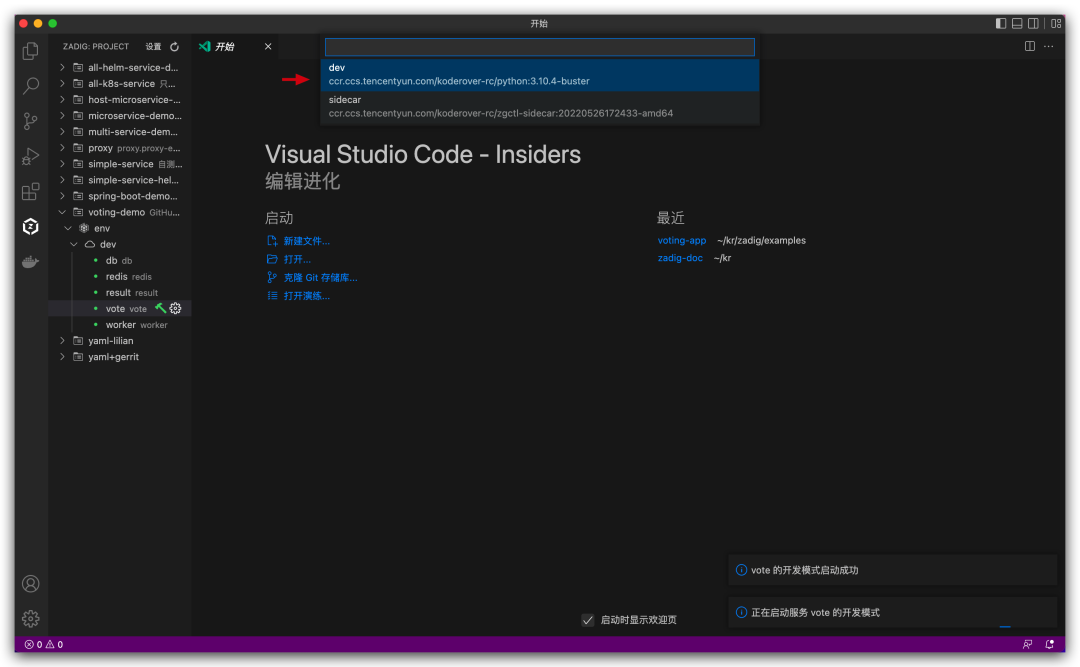The width and height of the screenshot is (1080, 667).
Task: Select the Source Control icon
Action: pyautogui.click(x=30, y=120)
